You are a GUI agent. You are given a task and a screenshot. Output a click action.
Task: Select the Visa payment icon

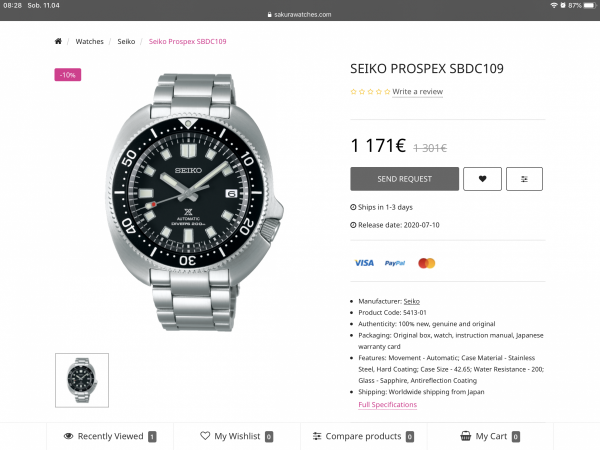(364, 263)
